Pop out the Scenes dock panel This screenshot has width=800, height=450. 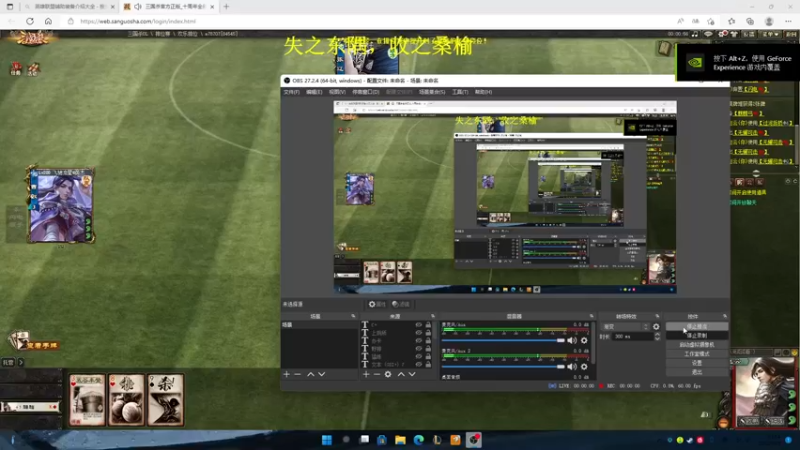(353, 316)
